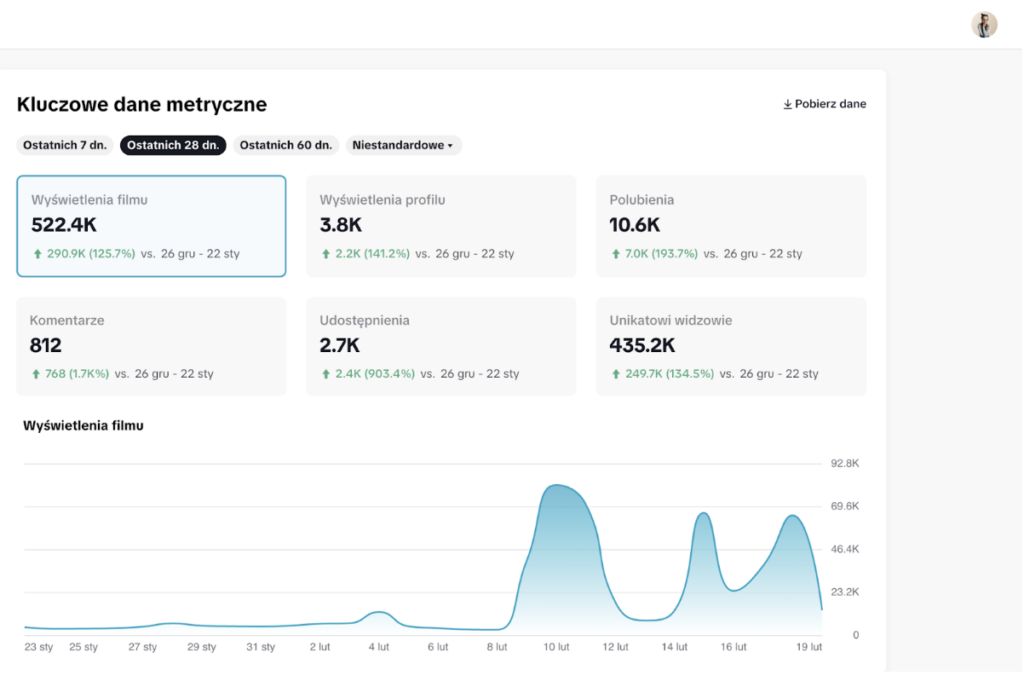Download data via Pobierz dane
The width and height of the screenshot is (1024, 687).
click(824, 104)
